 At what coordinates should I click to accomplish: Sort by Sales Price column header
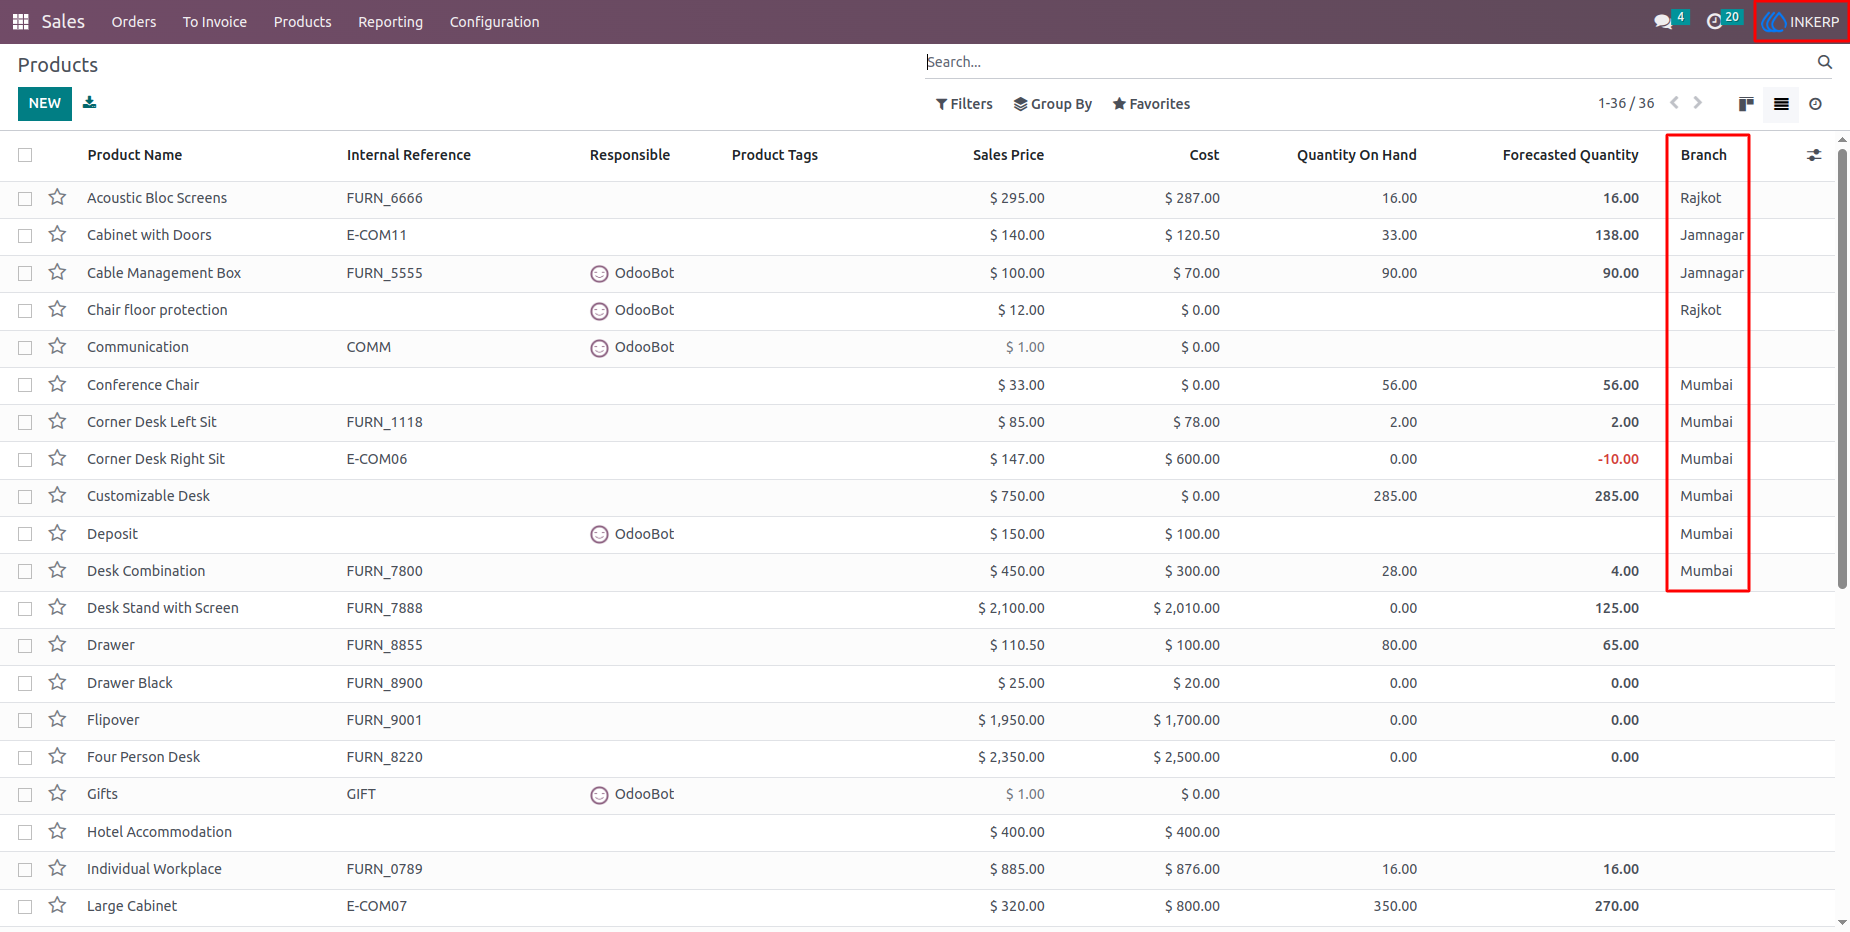click(1008, 155)
